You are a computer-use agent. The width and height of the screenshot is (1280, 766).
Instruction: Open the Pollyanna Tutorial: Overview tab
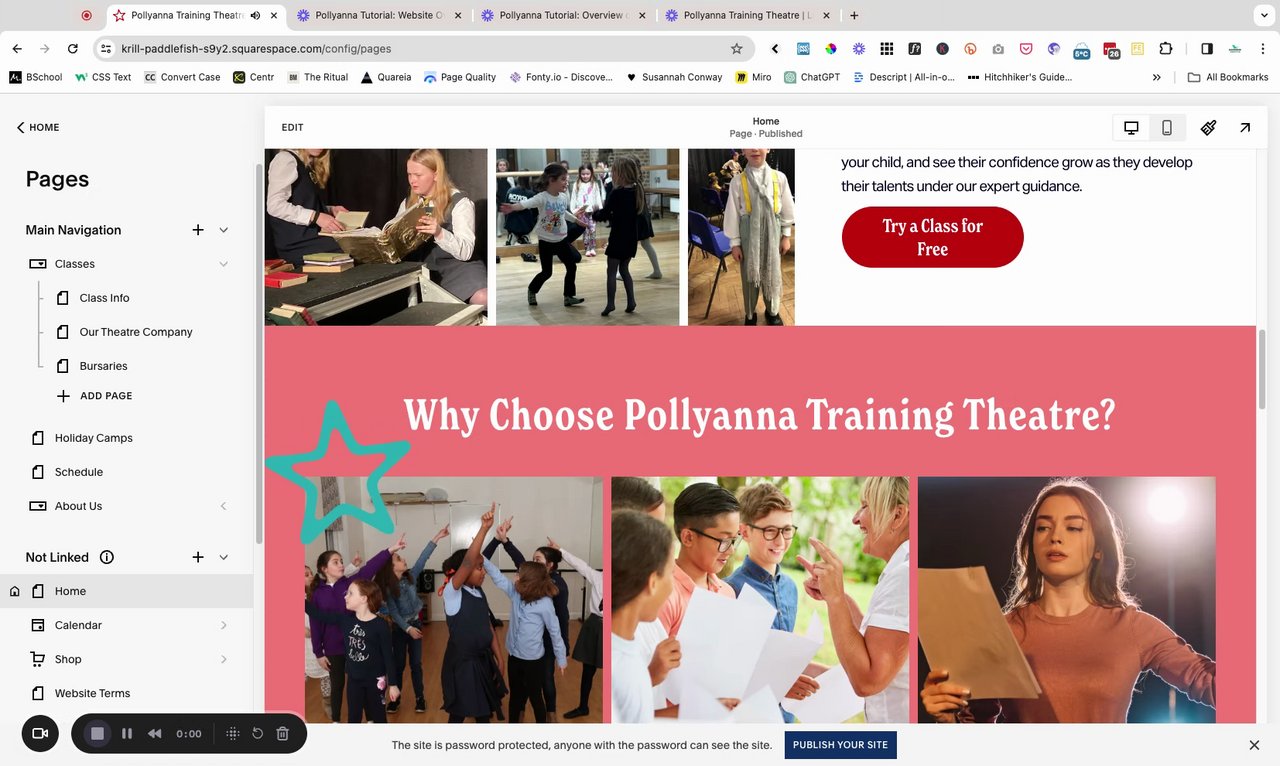(563, 15)
